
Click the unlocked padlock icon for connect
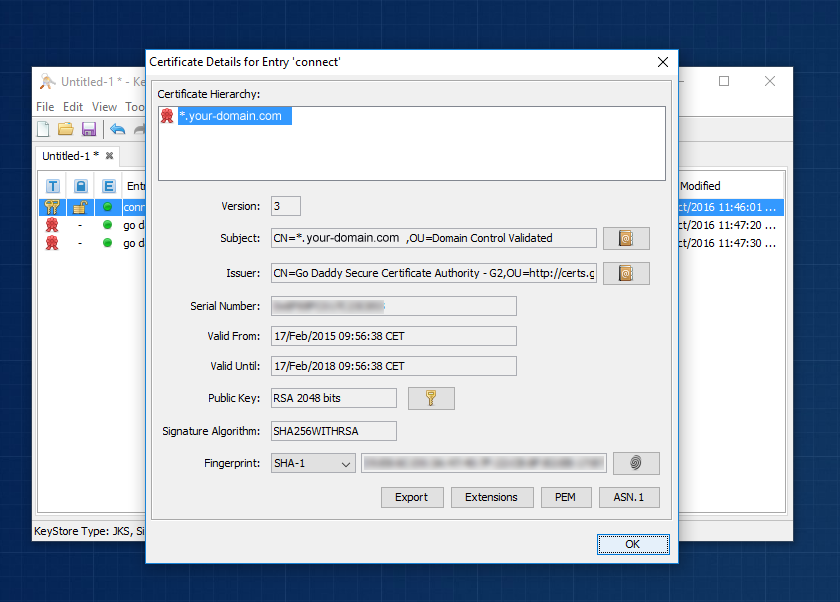point(81,207)
